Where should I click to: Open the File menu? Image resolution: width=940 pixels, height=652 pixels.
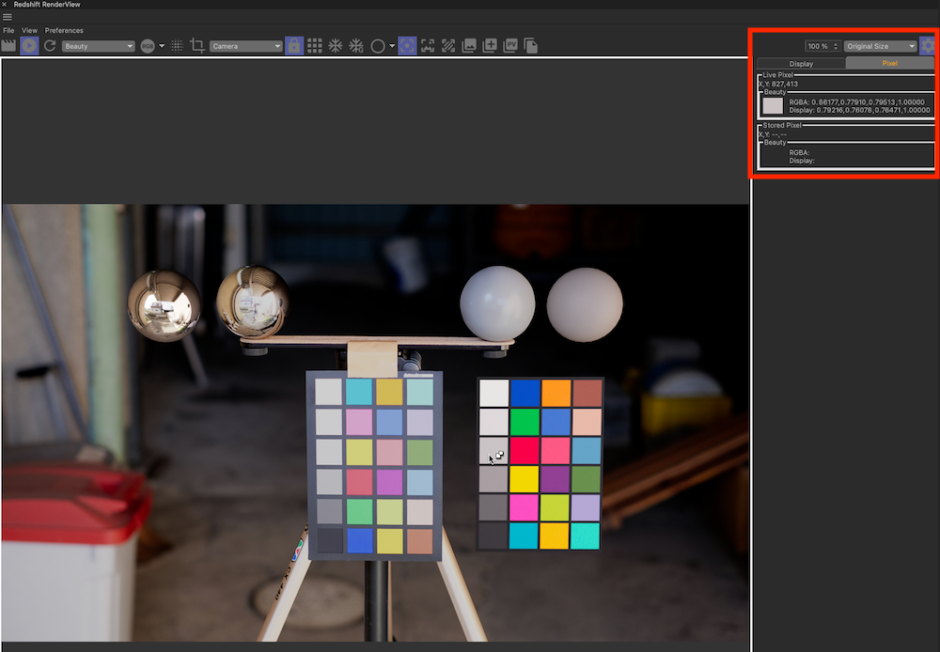coord(9,31)
